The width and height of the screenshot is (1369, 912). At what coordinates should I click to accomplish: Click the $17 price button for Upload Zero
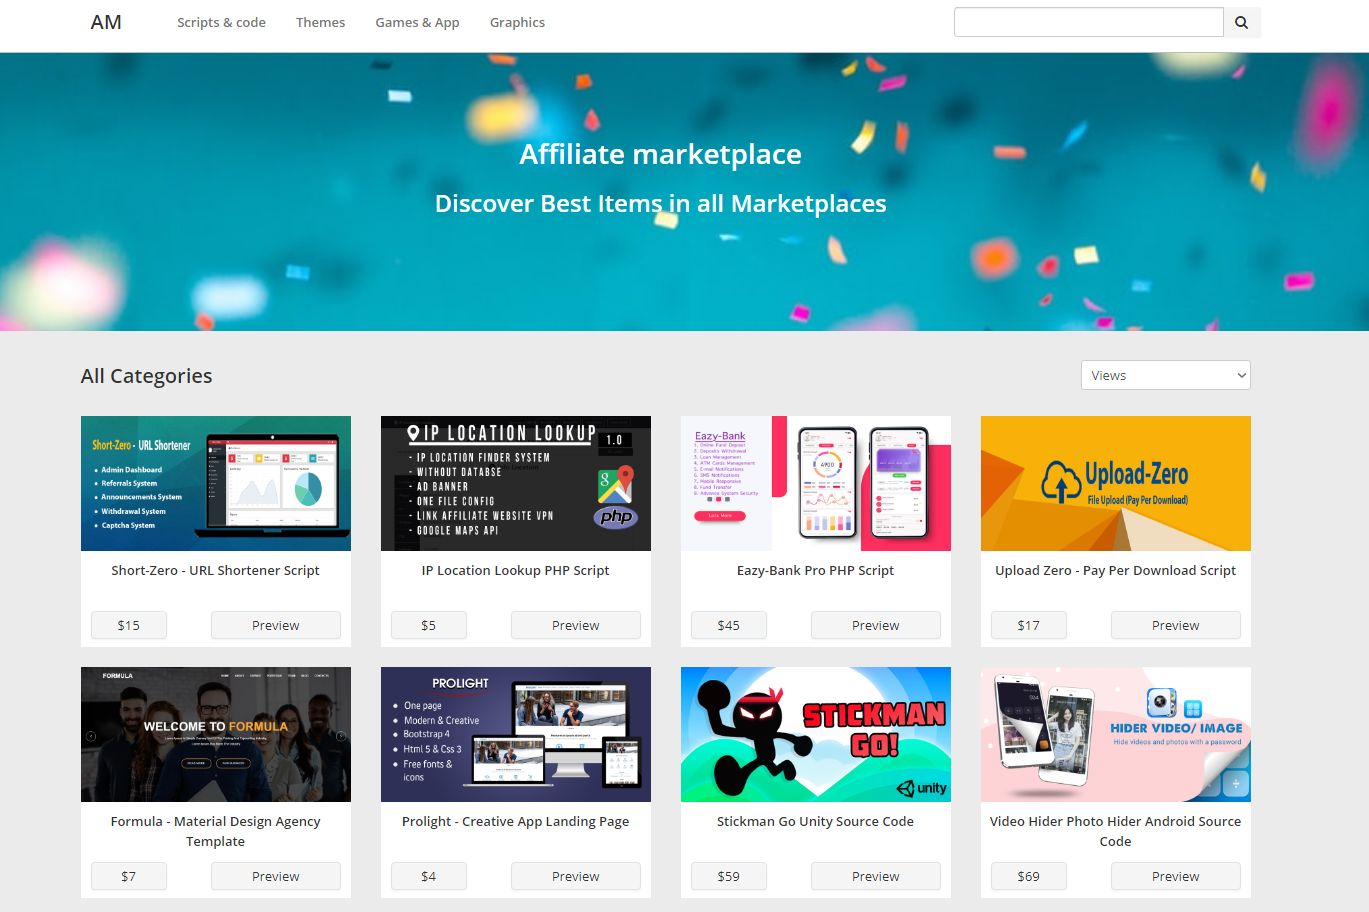pyautogui.click(x=1028, y=625)
